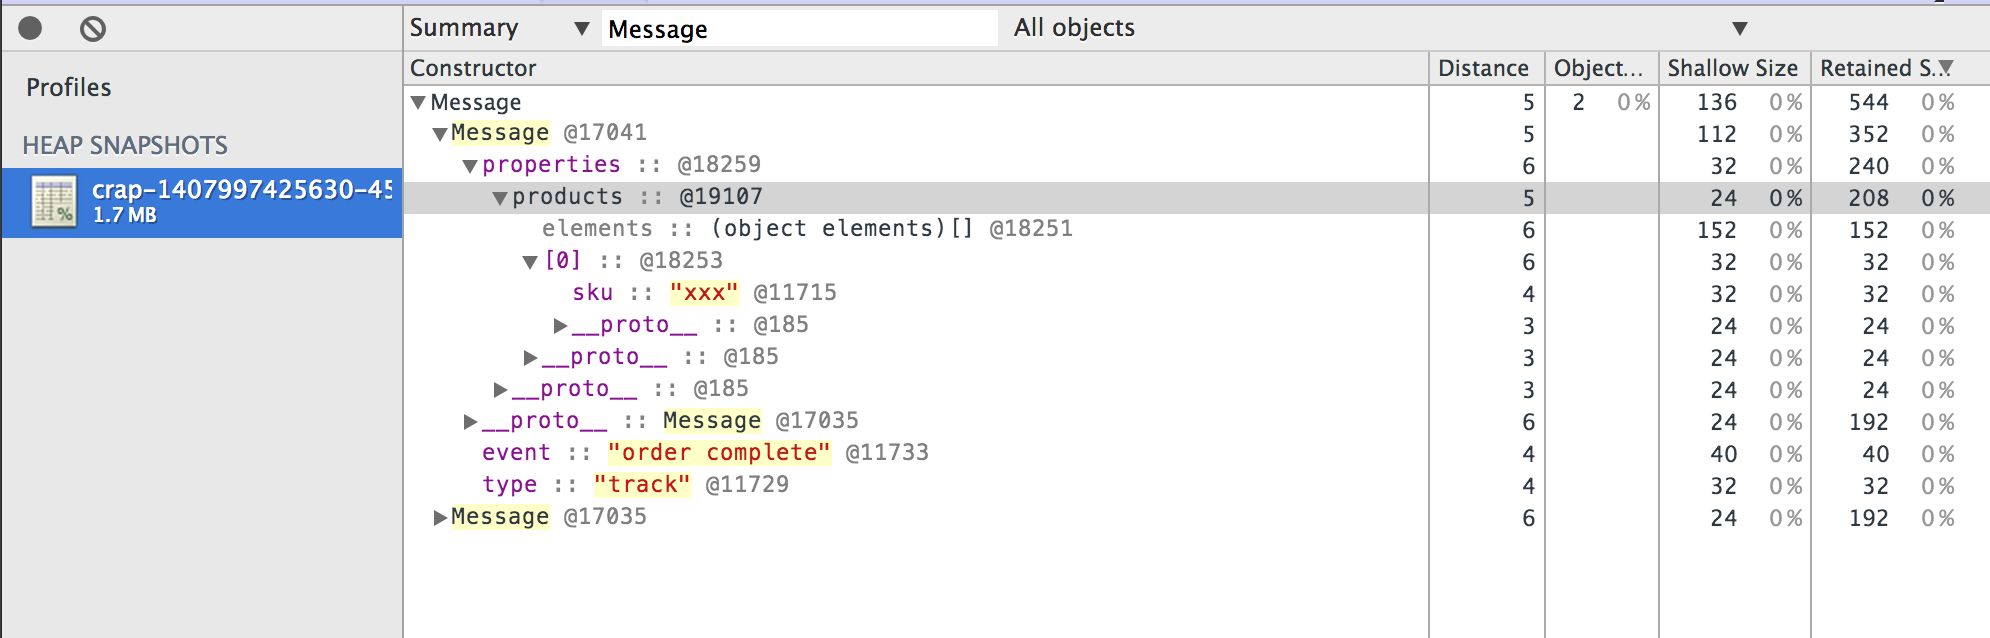Image resolution: width=1990 pixels, height=638 pixels.
Task: Click the Message class filter field
Action: (799, 29)
